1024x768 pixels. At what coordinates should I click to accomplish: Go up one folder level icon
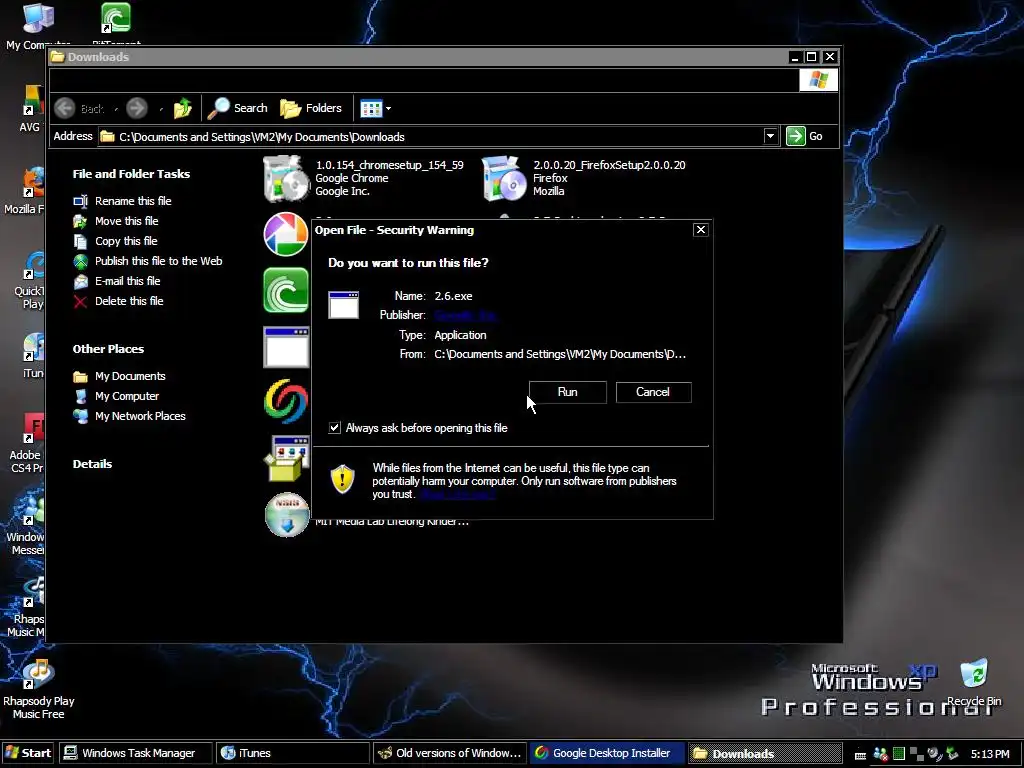pyautogui.click(x=183, y=108)
